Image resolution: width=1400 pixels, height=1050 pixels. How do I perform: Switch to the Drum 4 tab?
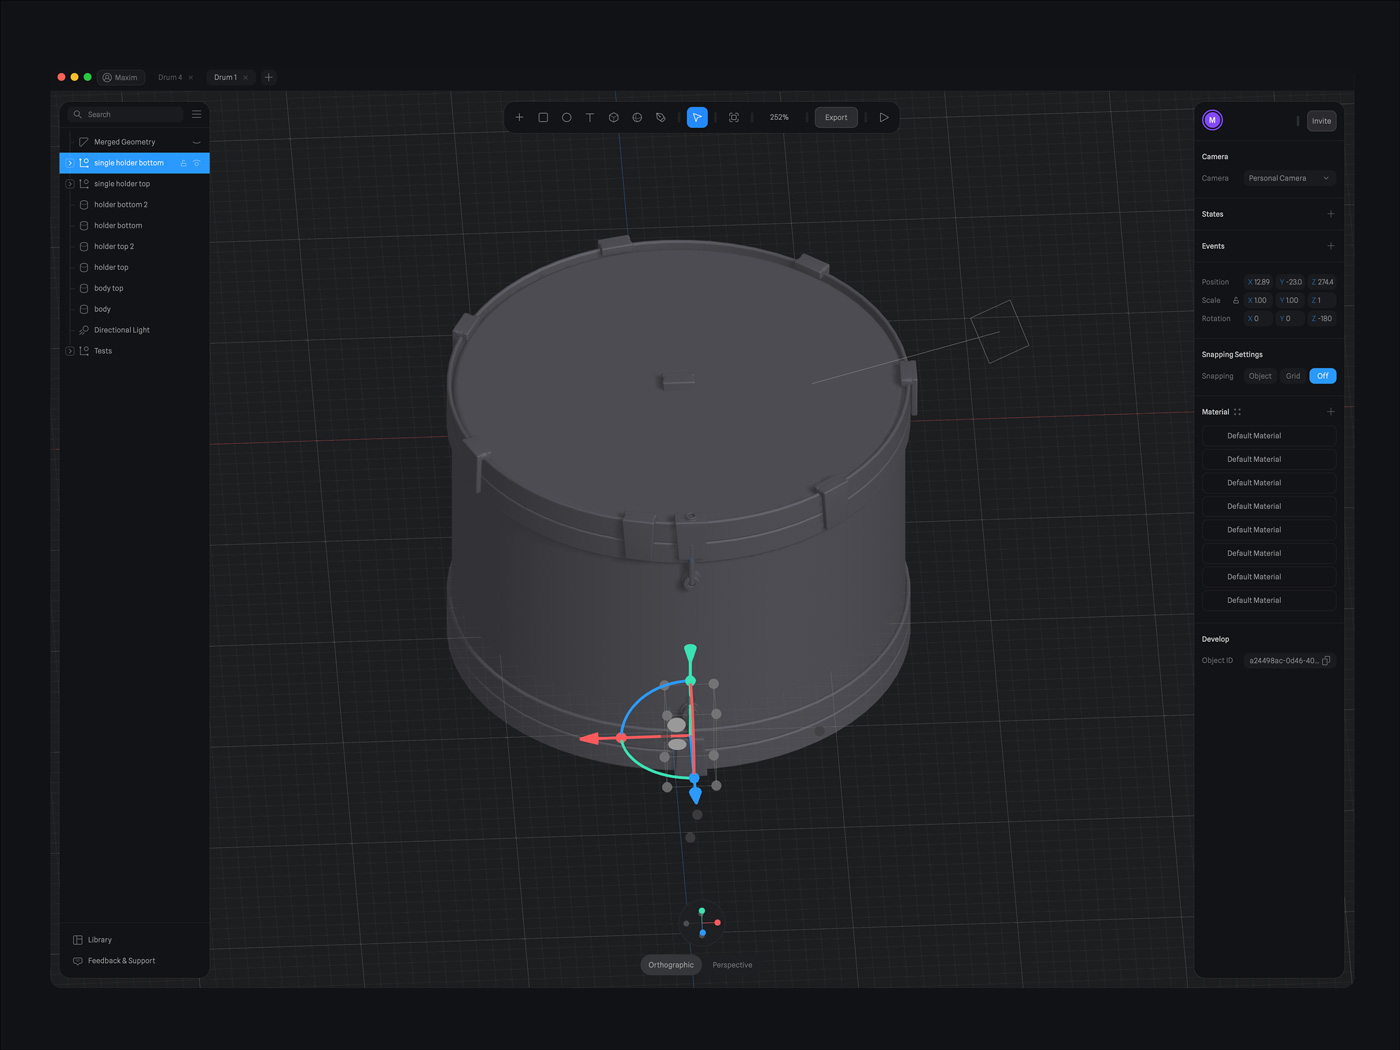(169, 77)
